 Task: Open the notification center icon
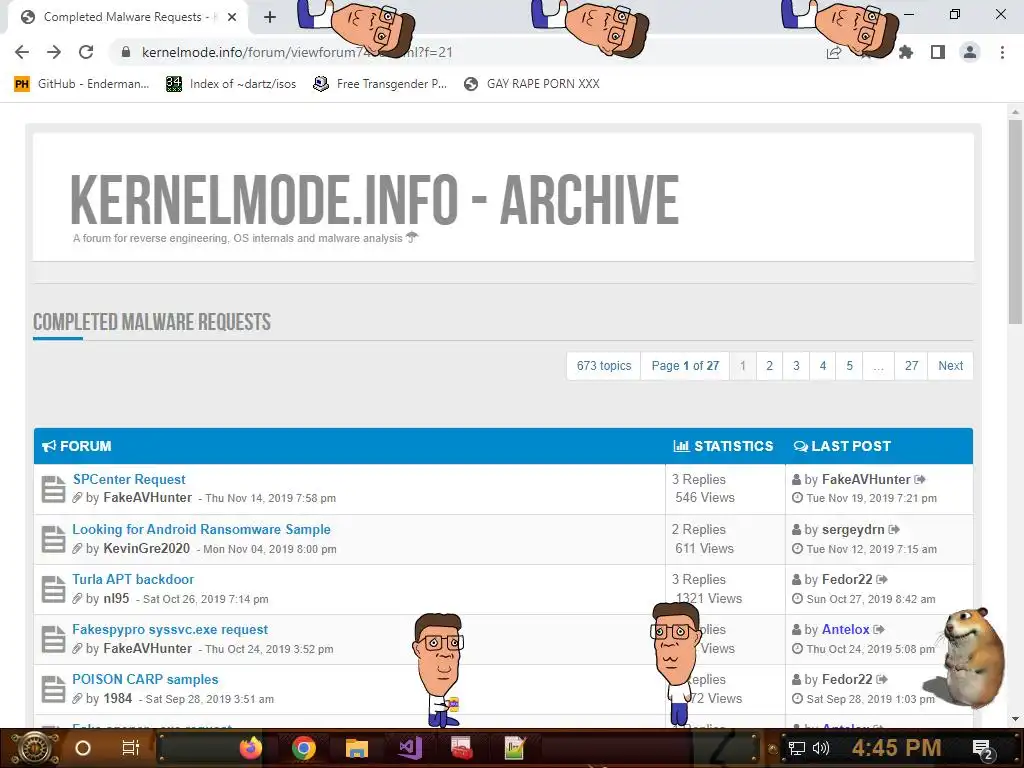tap(983, 749)
